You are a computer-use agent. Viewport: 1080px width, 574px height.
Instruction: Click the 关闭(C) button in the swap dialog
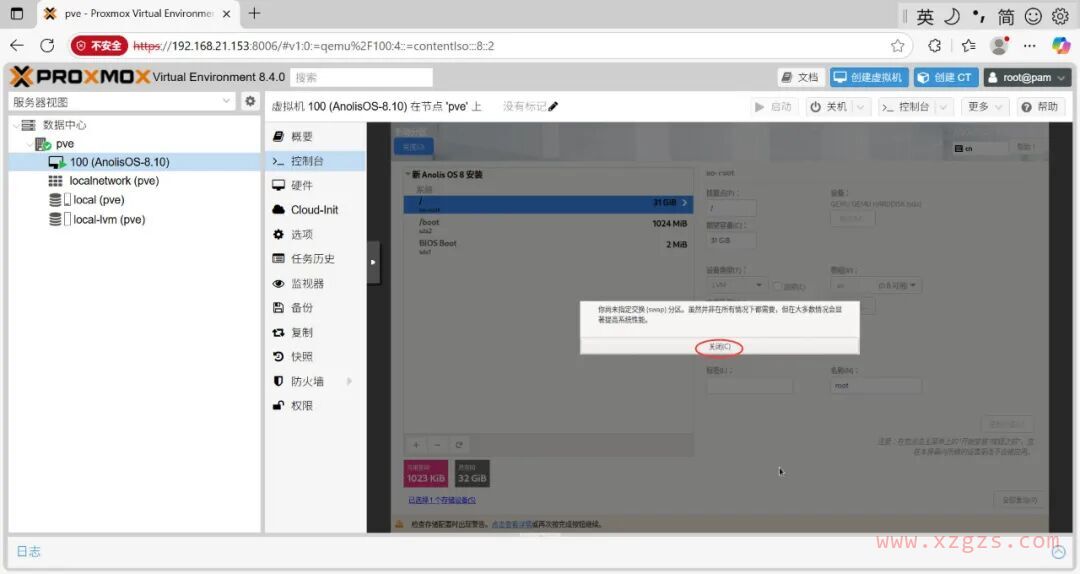tap(719, 346)
